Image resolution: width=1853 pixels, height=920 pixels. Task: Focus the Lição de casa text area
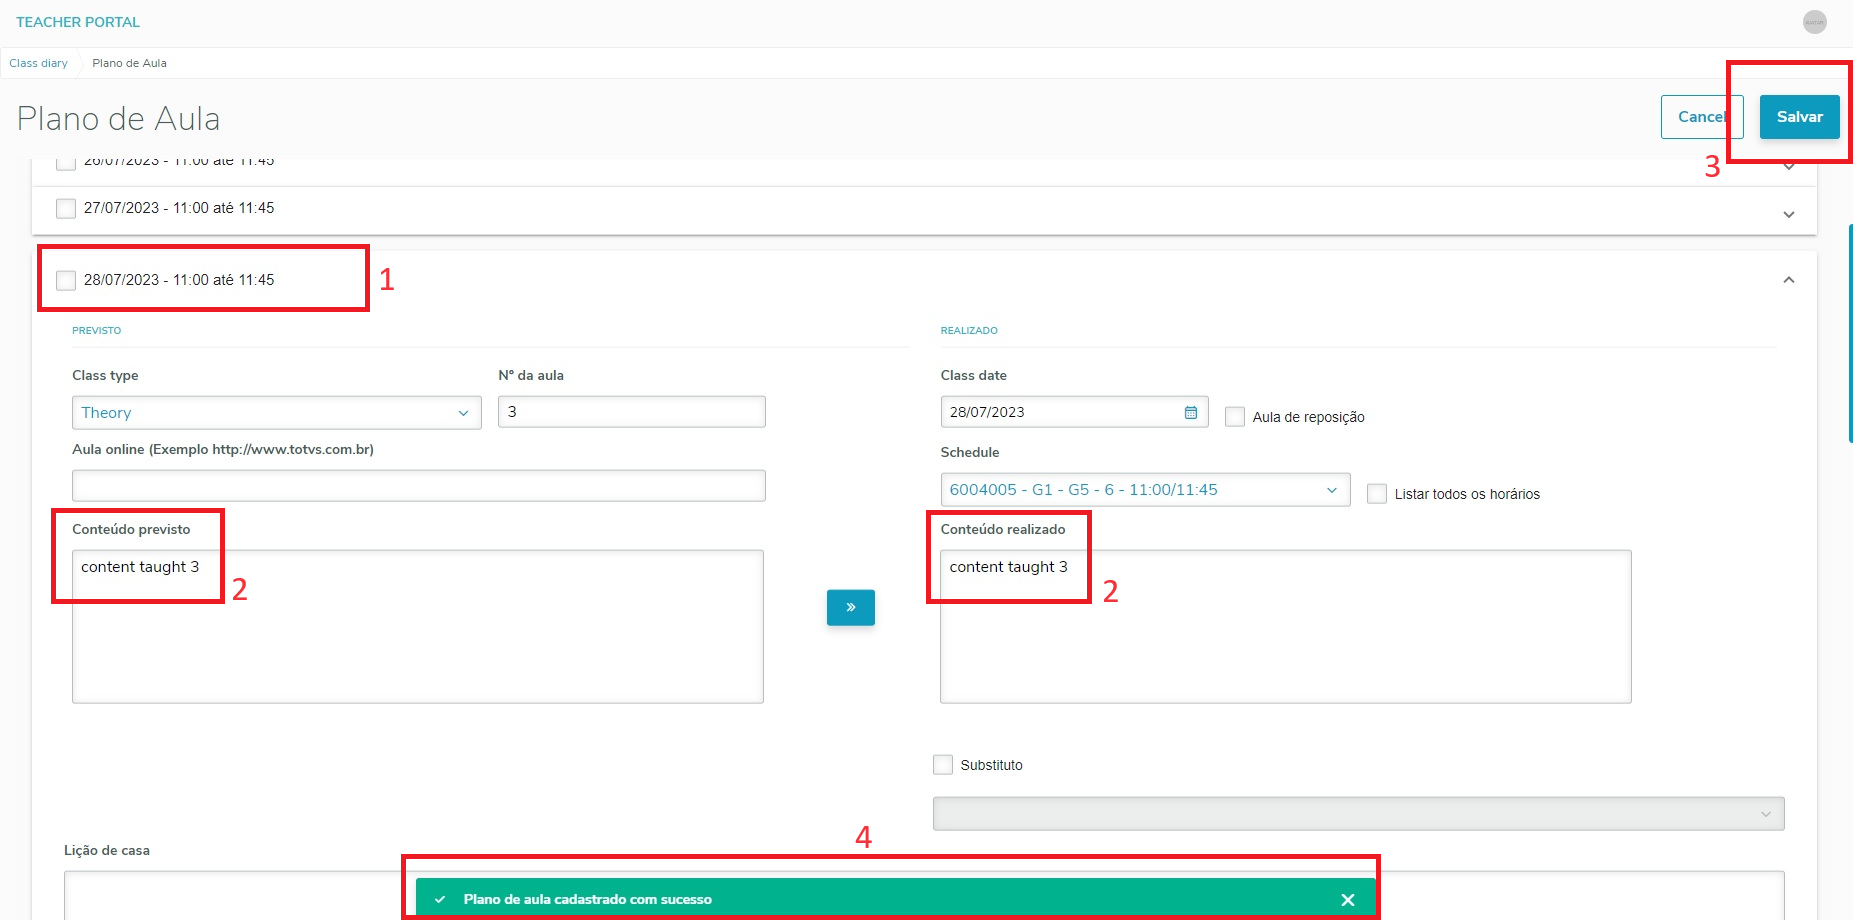(924, 895)
